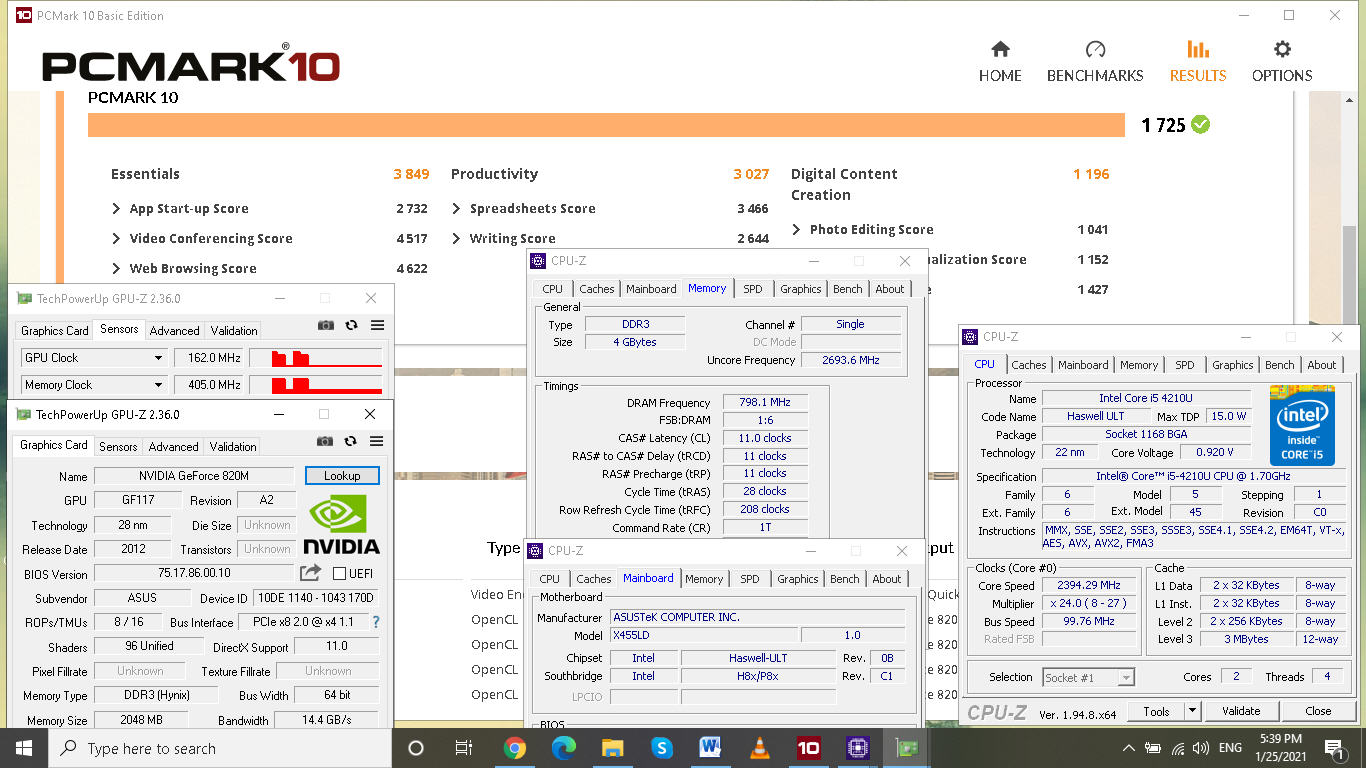
Task: Click GPU name field NVIDIA GeForce 820M
Action: tap(194, 476)
